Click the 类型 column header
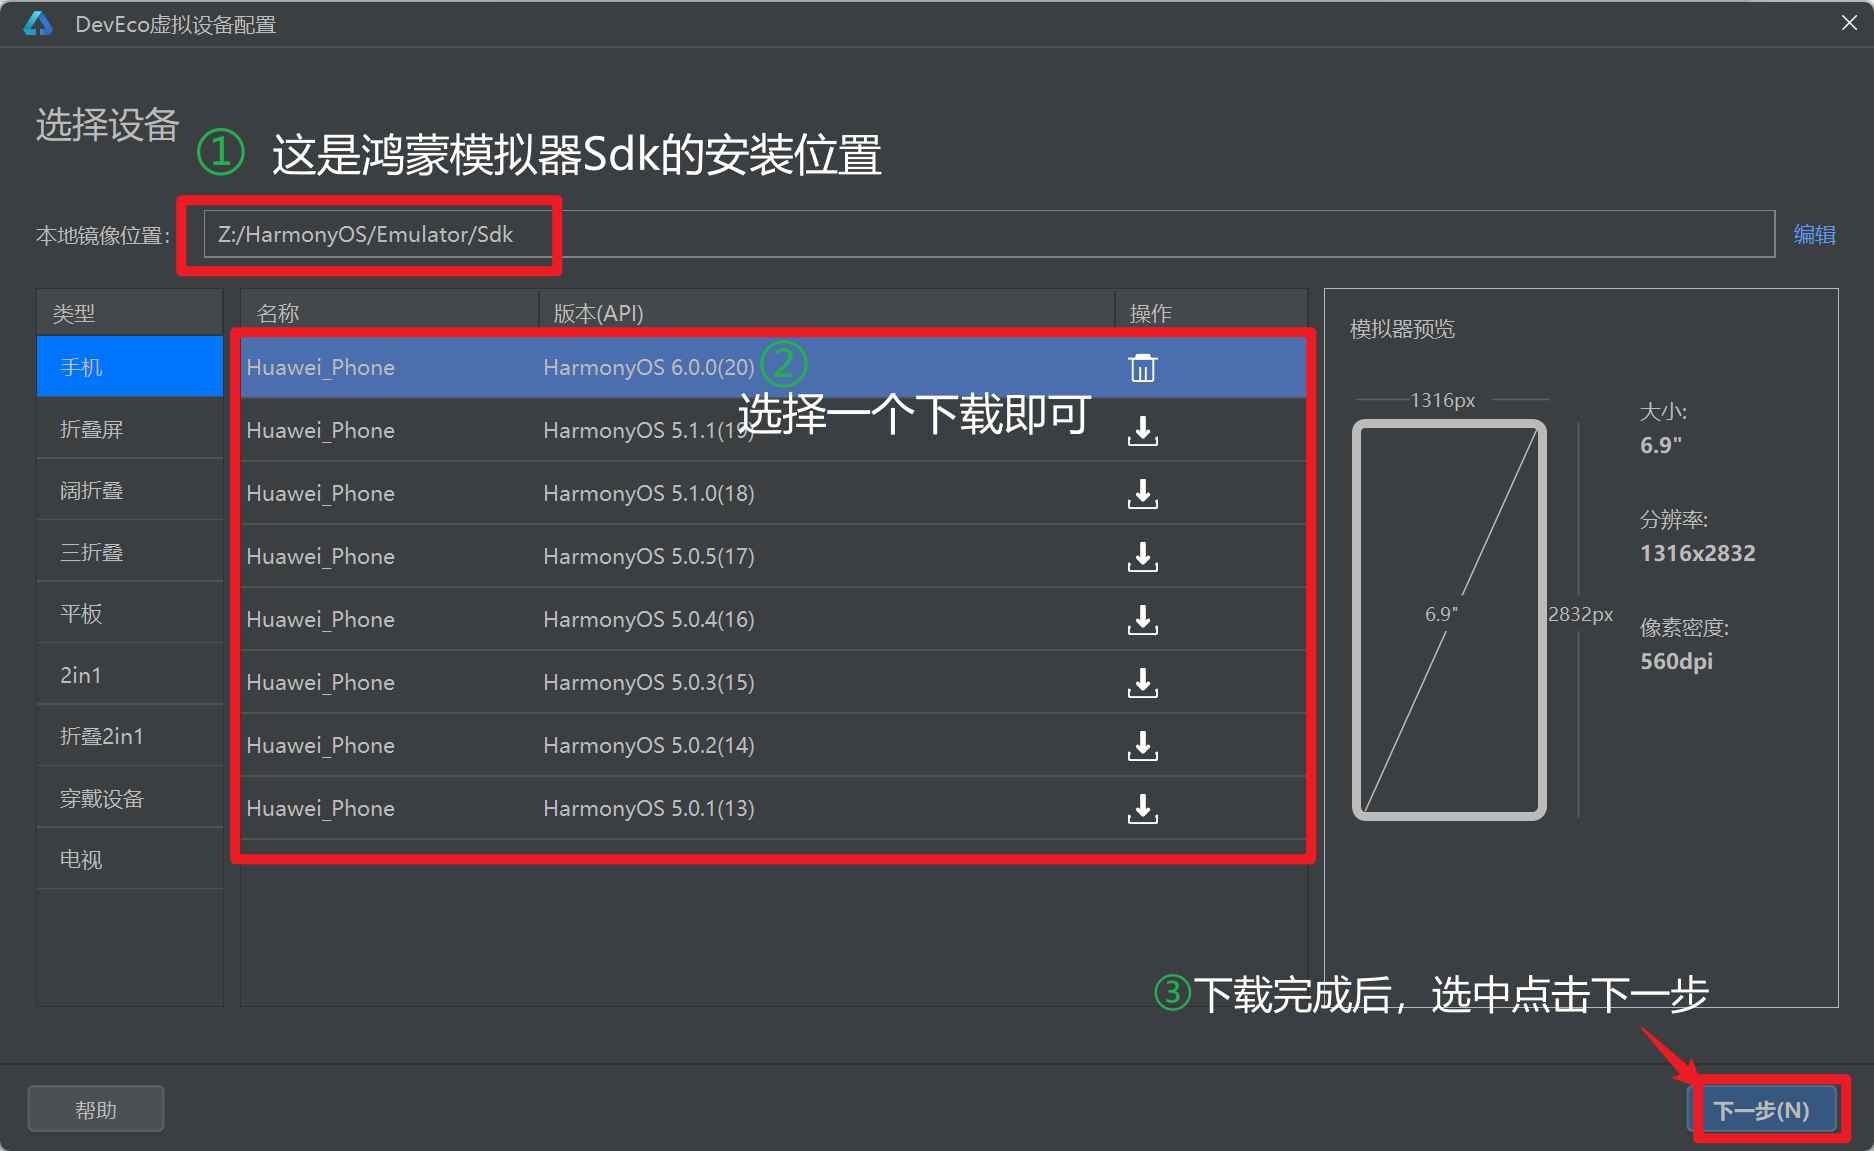Viewport: 1874px width, 1151px height. [x=130, y=313]
